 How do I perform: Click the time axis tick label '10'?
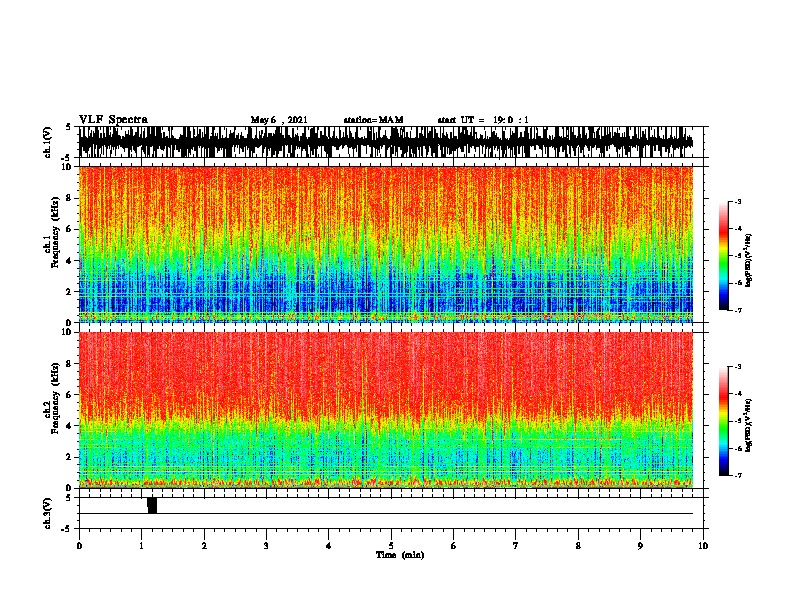pos(703,546)
